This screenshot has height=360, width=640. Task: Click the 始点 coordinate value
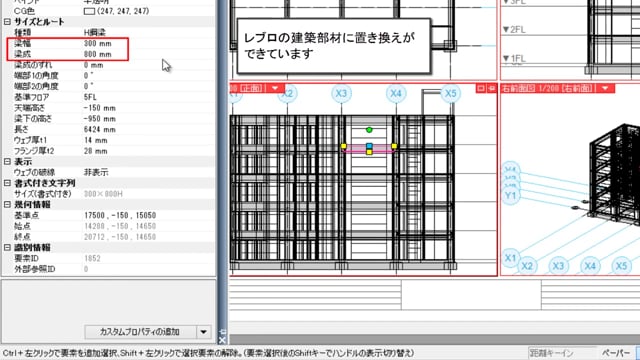coord(120,226)
